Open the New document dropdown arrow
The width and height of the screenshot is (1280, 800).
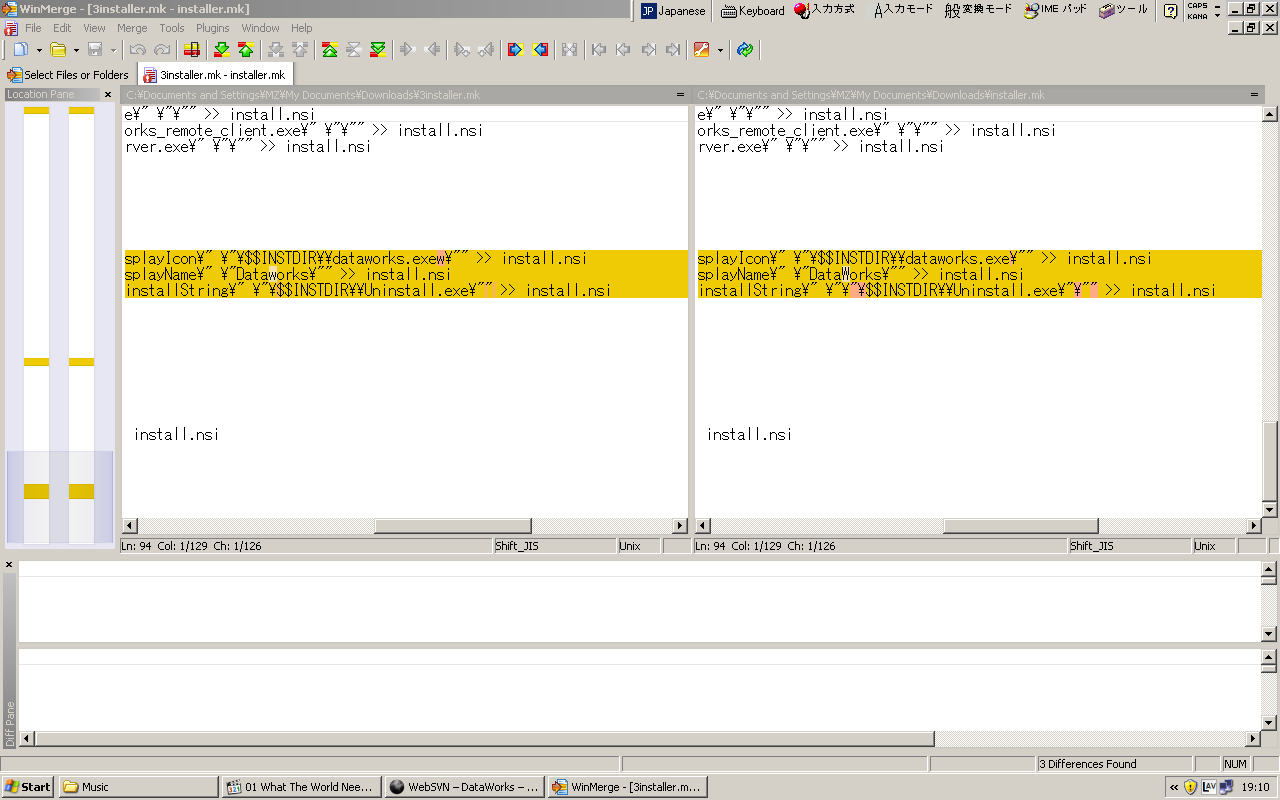(x=39, y=50)
